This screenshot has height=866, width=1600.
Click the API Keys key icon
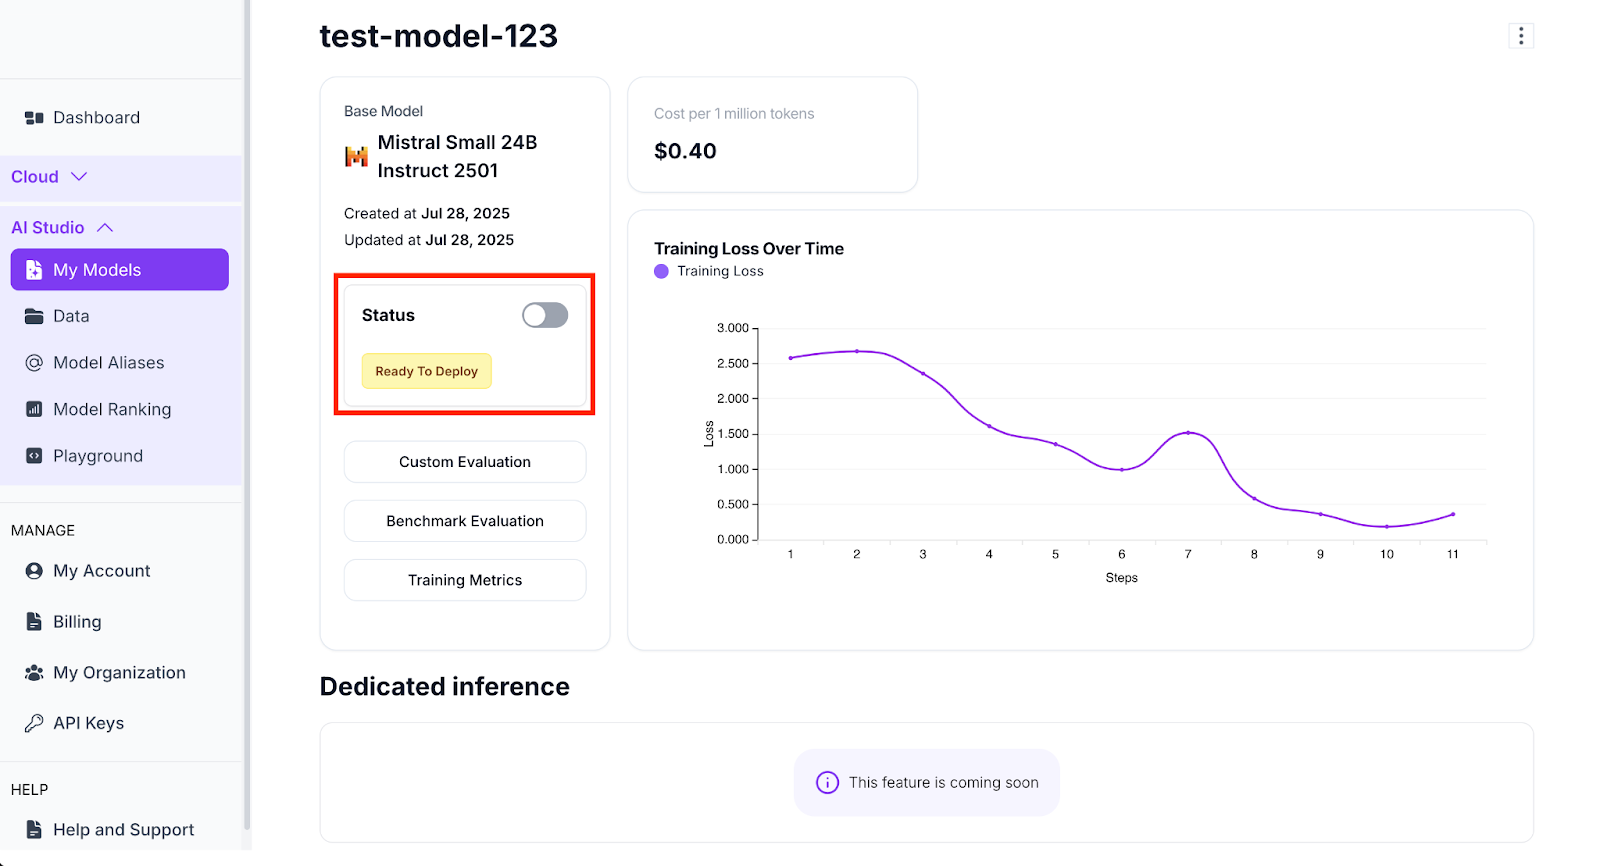point(34,723)
